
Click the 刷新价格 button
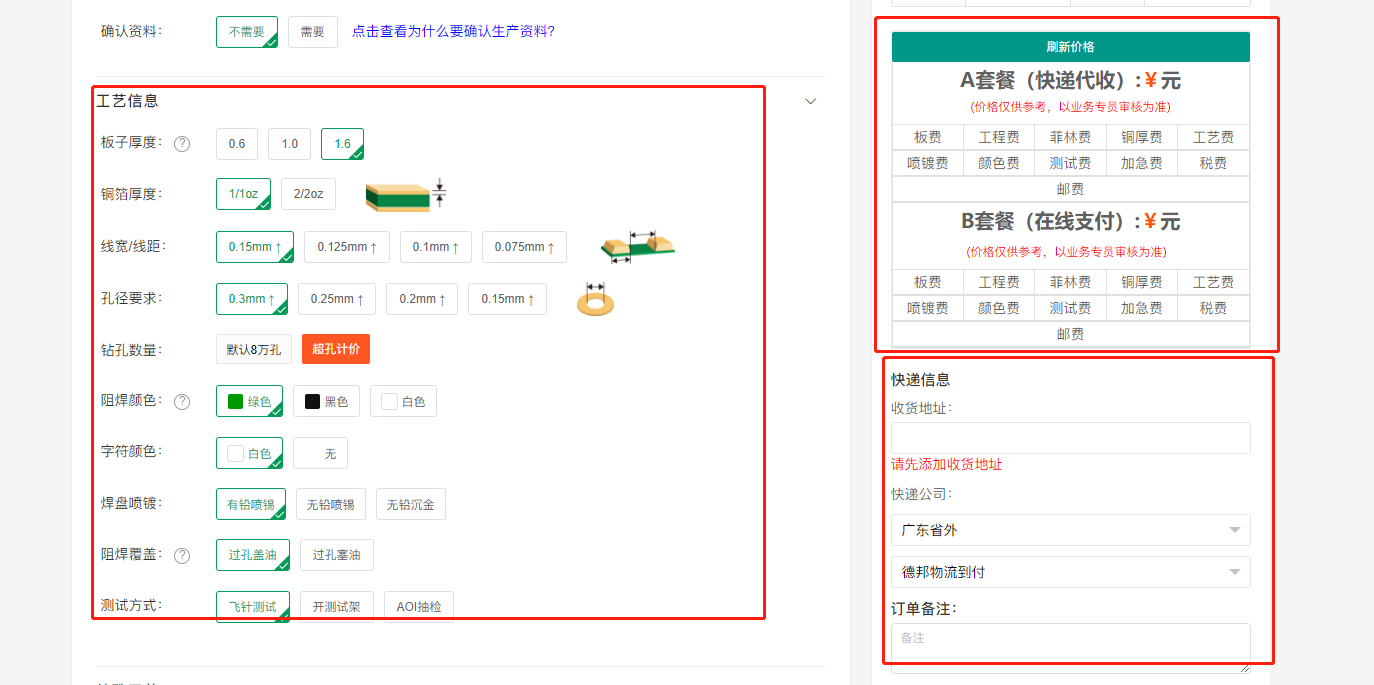pos(1070,46)
